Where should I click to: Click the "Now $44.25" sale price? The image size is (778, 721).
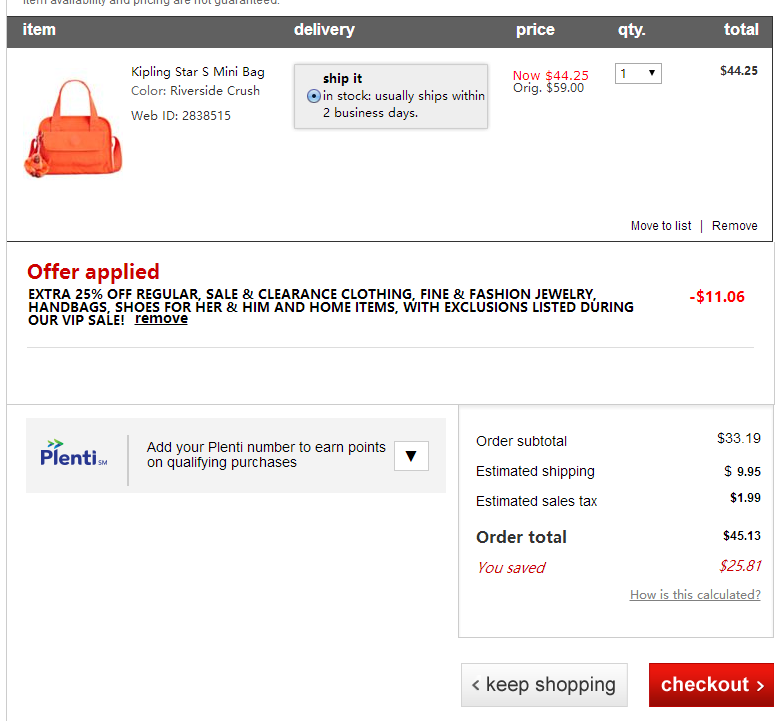pyautogui.click(x=550, y=75)
